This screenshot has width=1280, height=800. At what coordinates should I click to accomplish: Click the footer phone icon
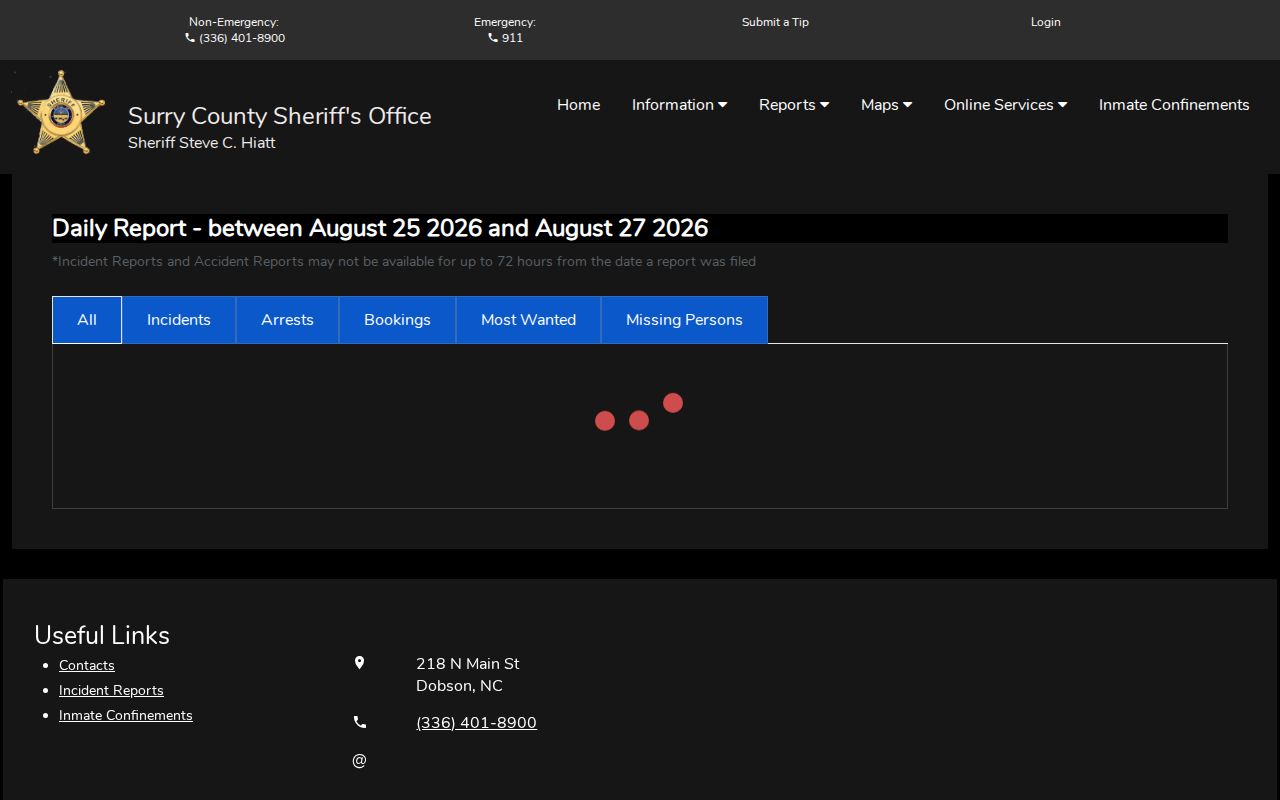point(359,722)
